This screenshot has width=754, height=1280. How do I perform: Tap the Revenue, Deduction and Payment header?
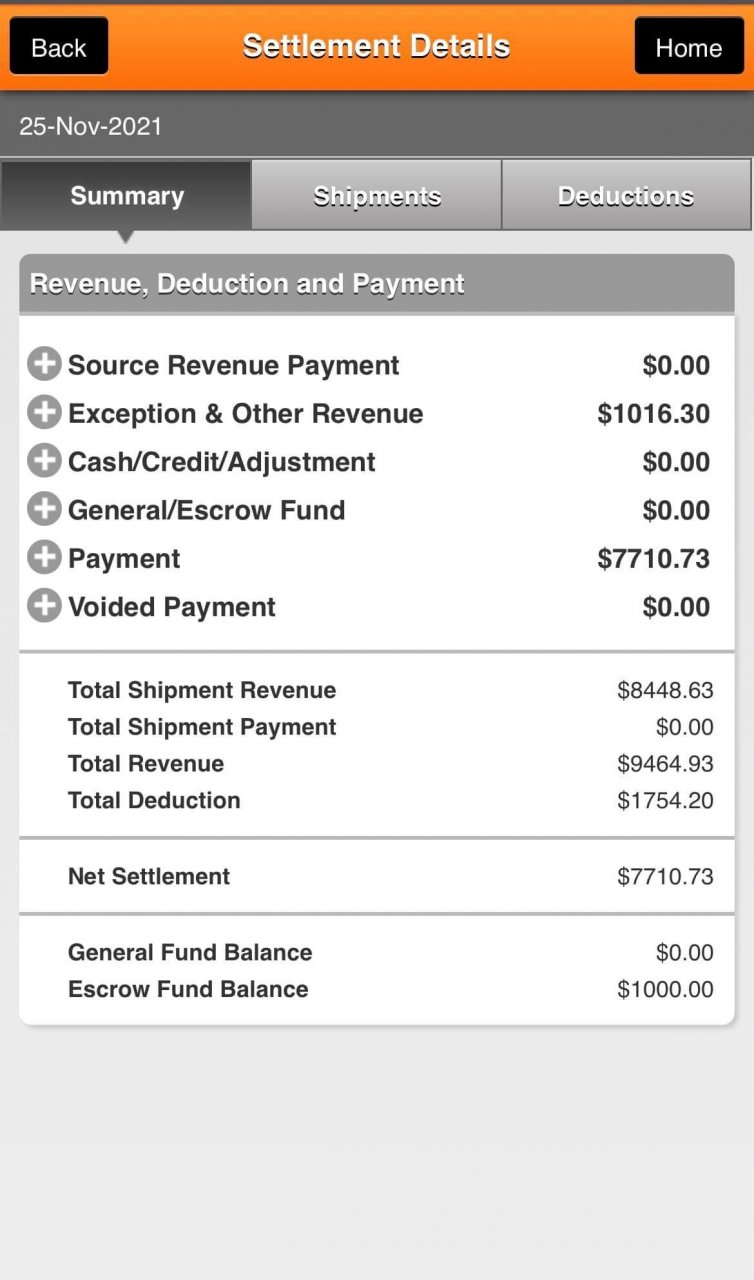pos(377,284)
